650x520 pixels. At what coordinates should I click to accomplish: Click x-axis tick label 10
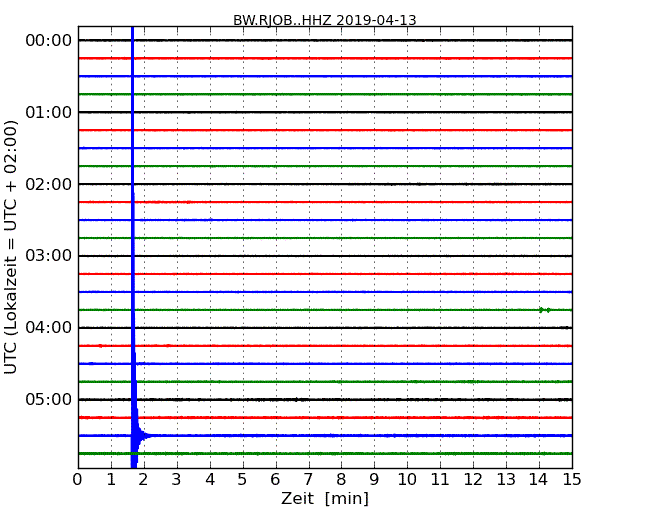(407, 480)
